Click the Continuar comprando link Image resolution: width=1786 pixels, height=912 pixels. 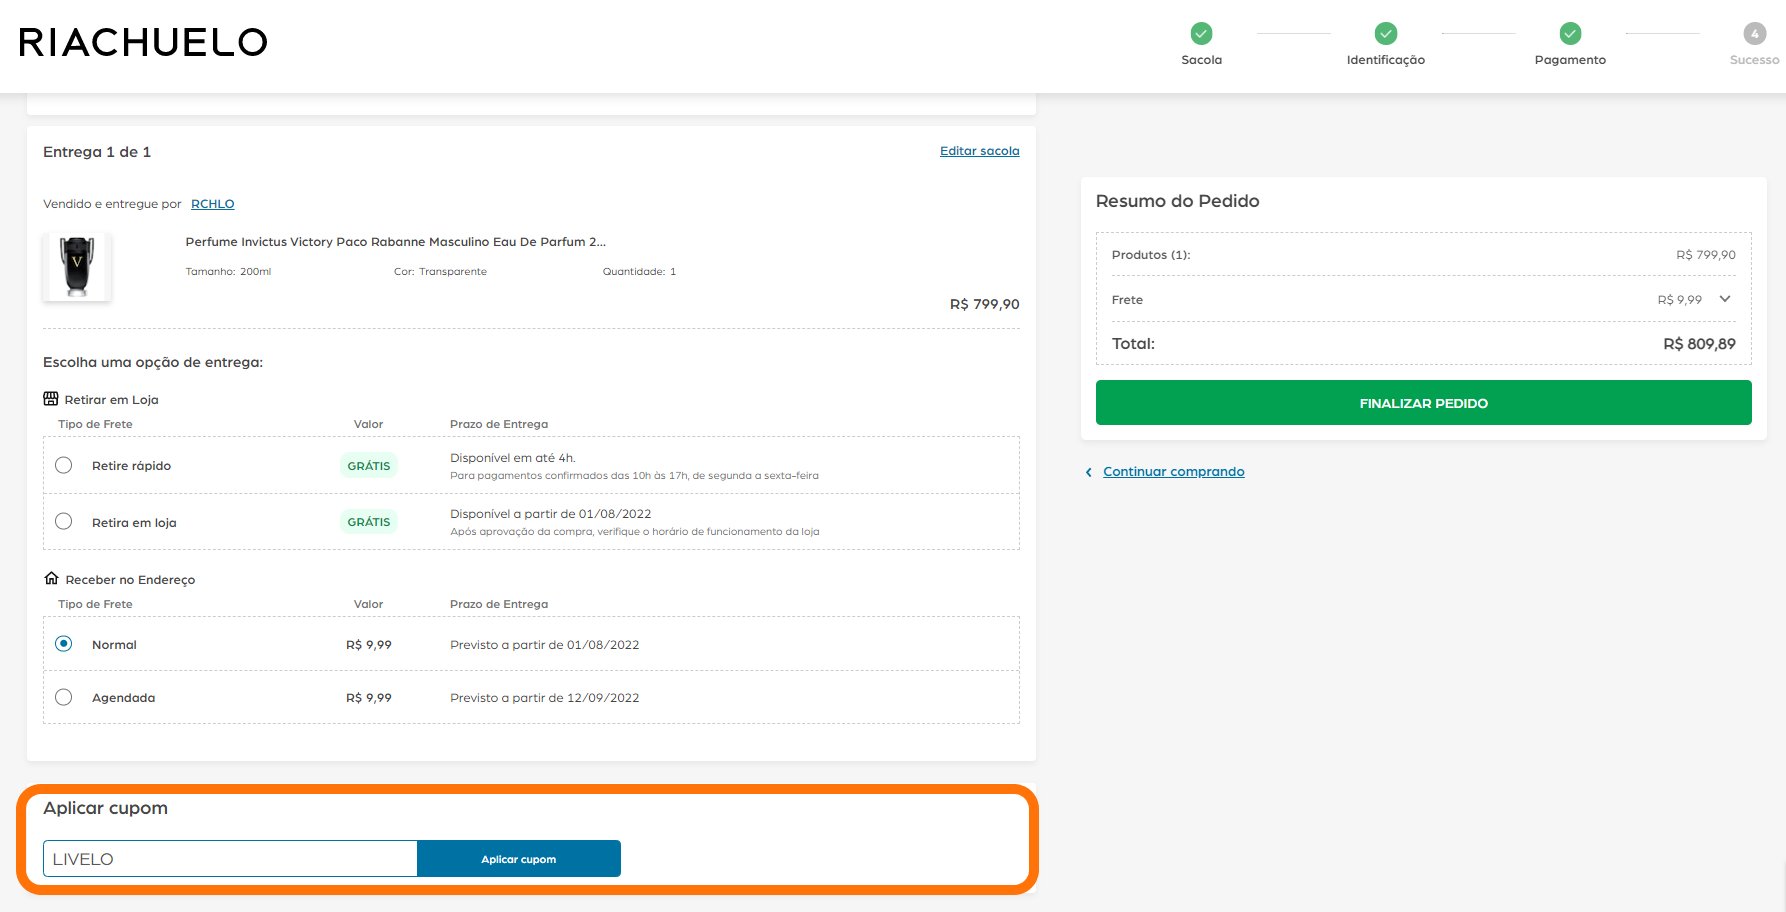1174,472
